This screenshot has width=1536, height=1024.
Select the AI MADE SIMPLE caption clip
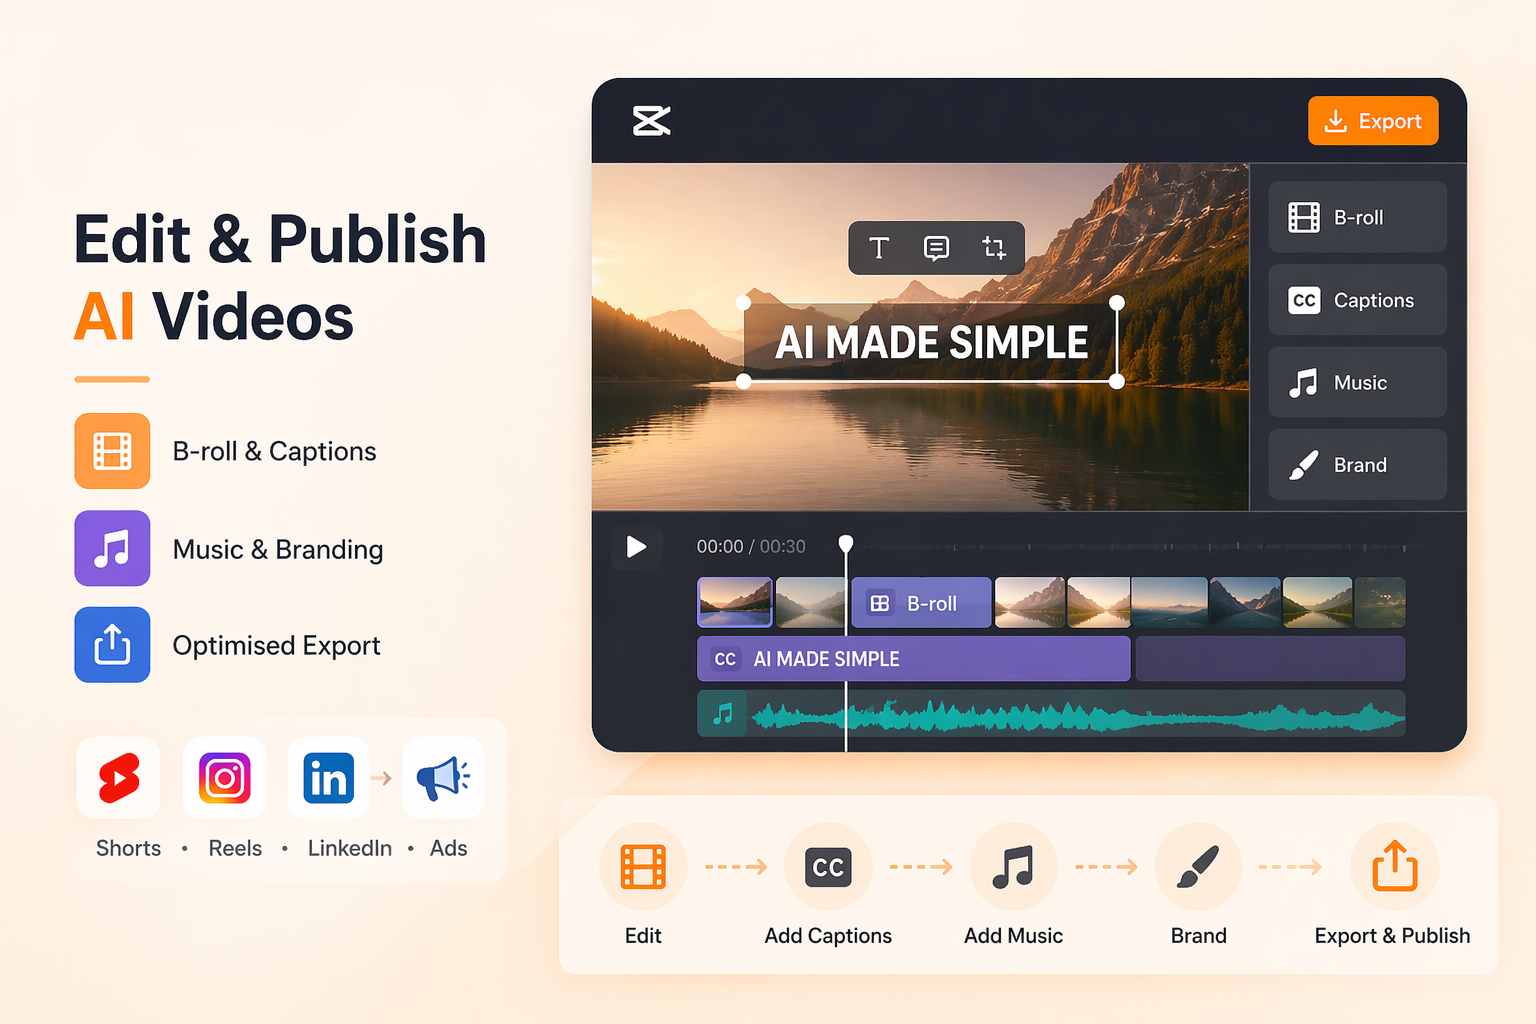click(913, 659)
